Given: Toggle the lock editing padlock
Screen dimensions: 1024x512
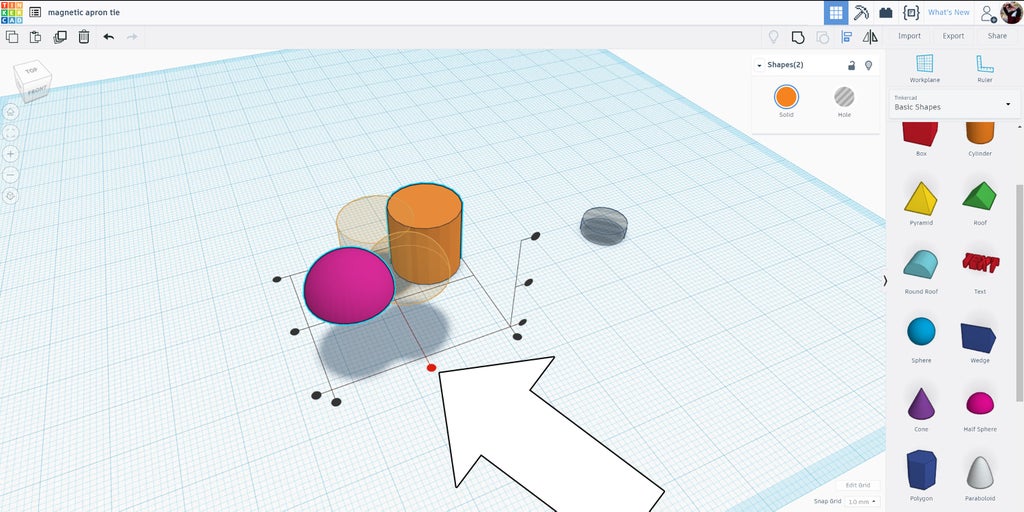Looking at the screenshot, I should (852, 65).
